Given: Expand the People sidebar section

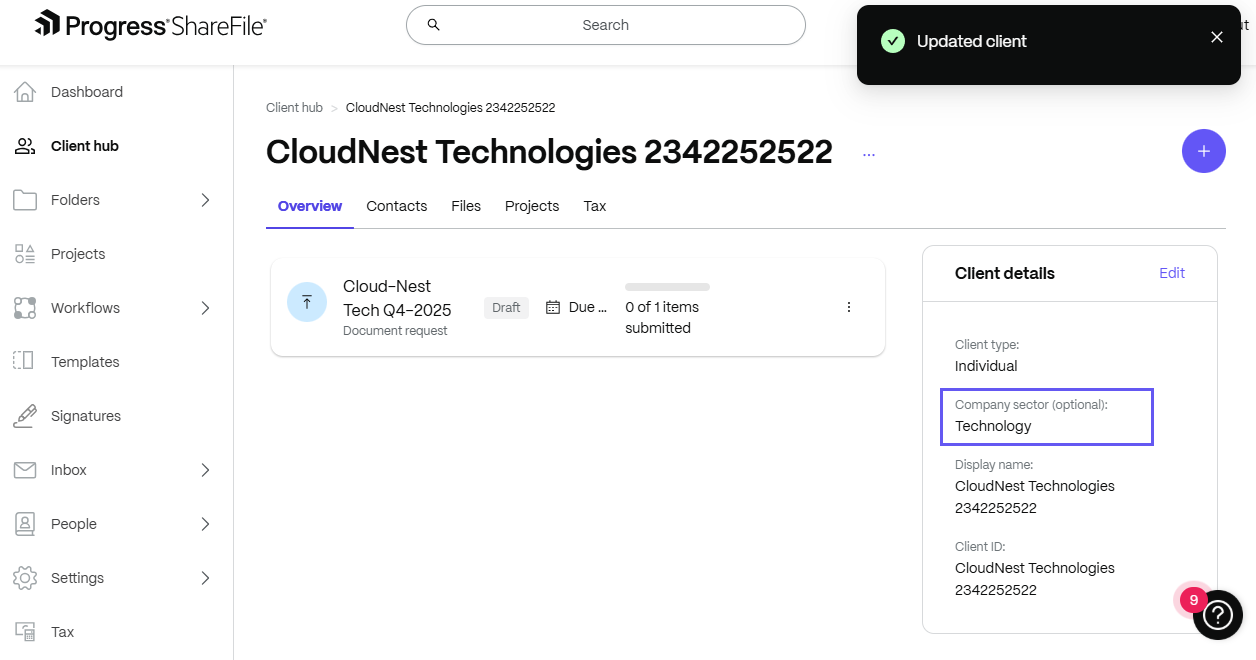Looking at the screenshot, I should click(204, 523).
